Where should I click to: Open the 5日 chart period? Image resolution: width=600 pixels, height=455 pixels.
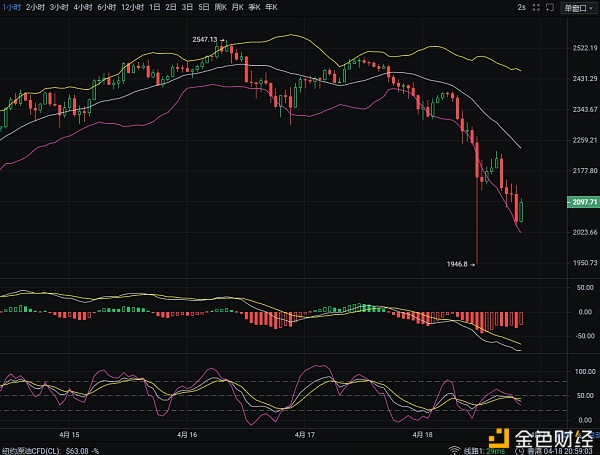(x=204, y=7)
